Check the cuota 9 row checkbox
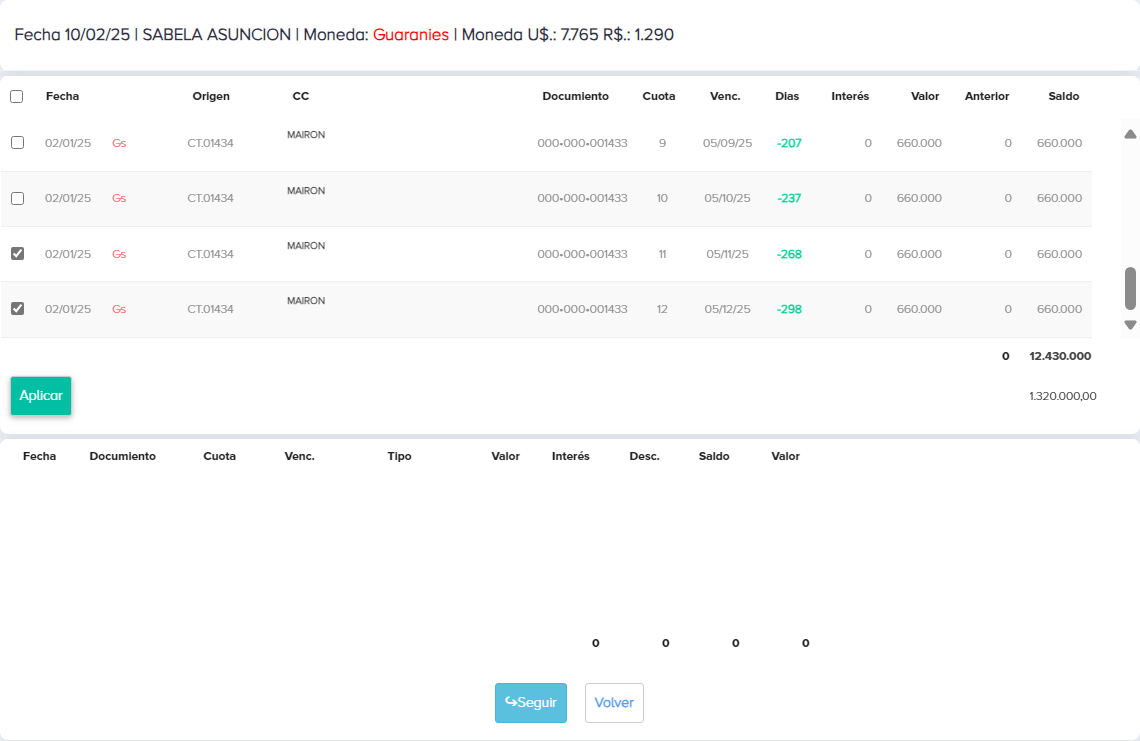 click(17, 143)
